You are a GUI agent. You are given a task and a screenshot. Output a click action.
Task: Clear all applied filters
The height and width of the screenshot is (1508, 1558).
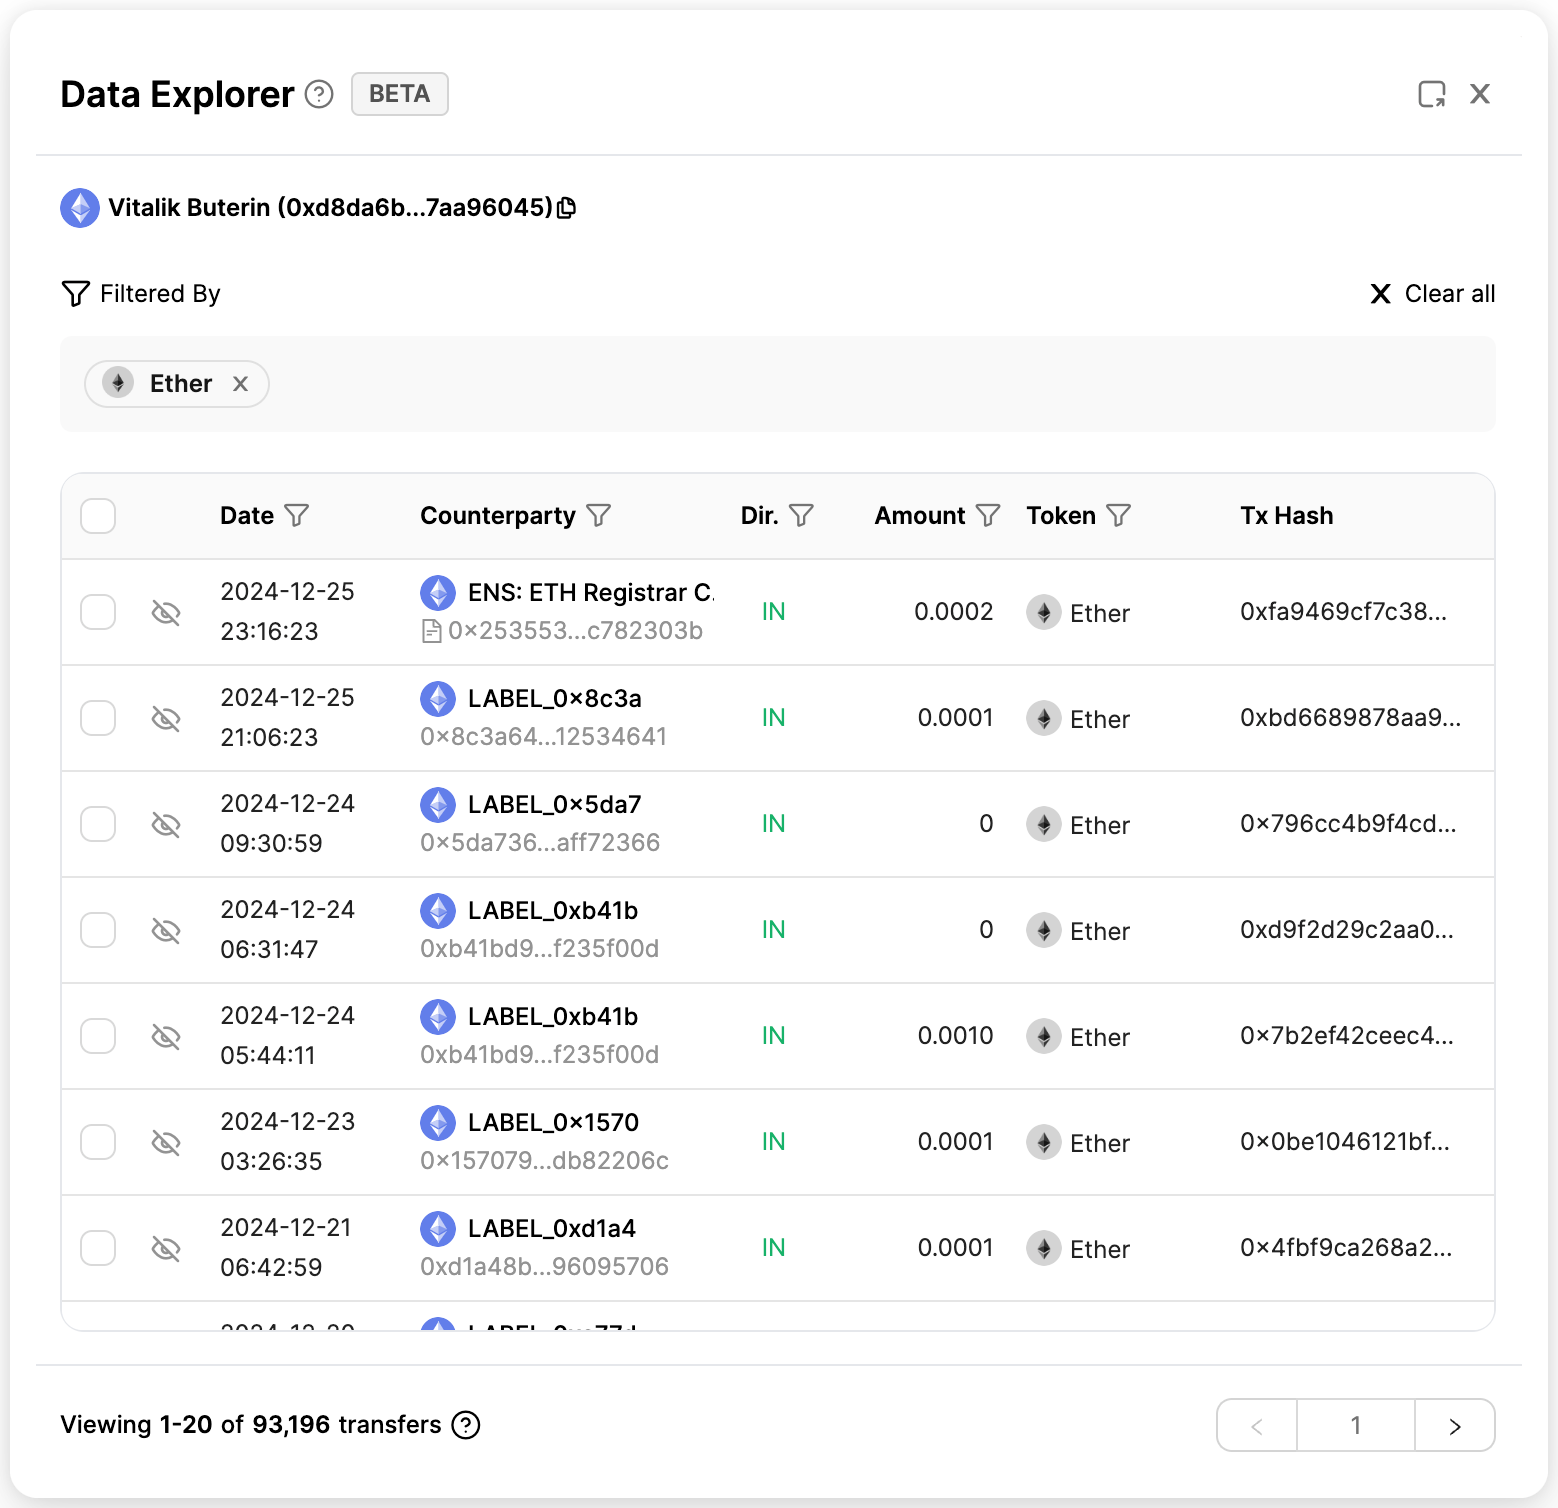click(1432, 294)
